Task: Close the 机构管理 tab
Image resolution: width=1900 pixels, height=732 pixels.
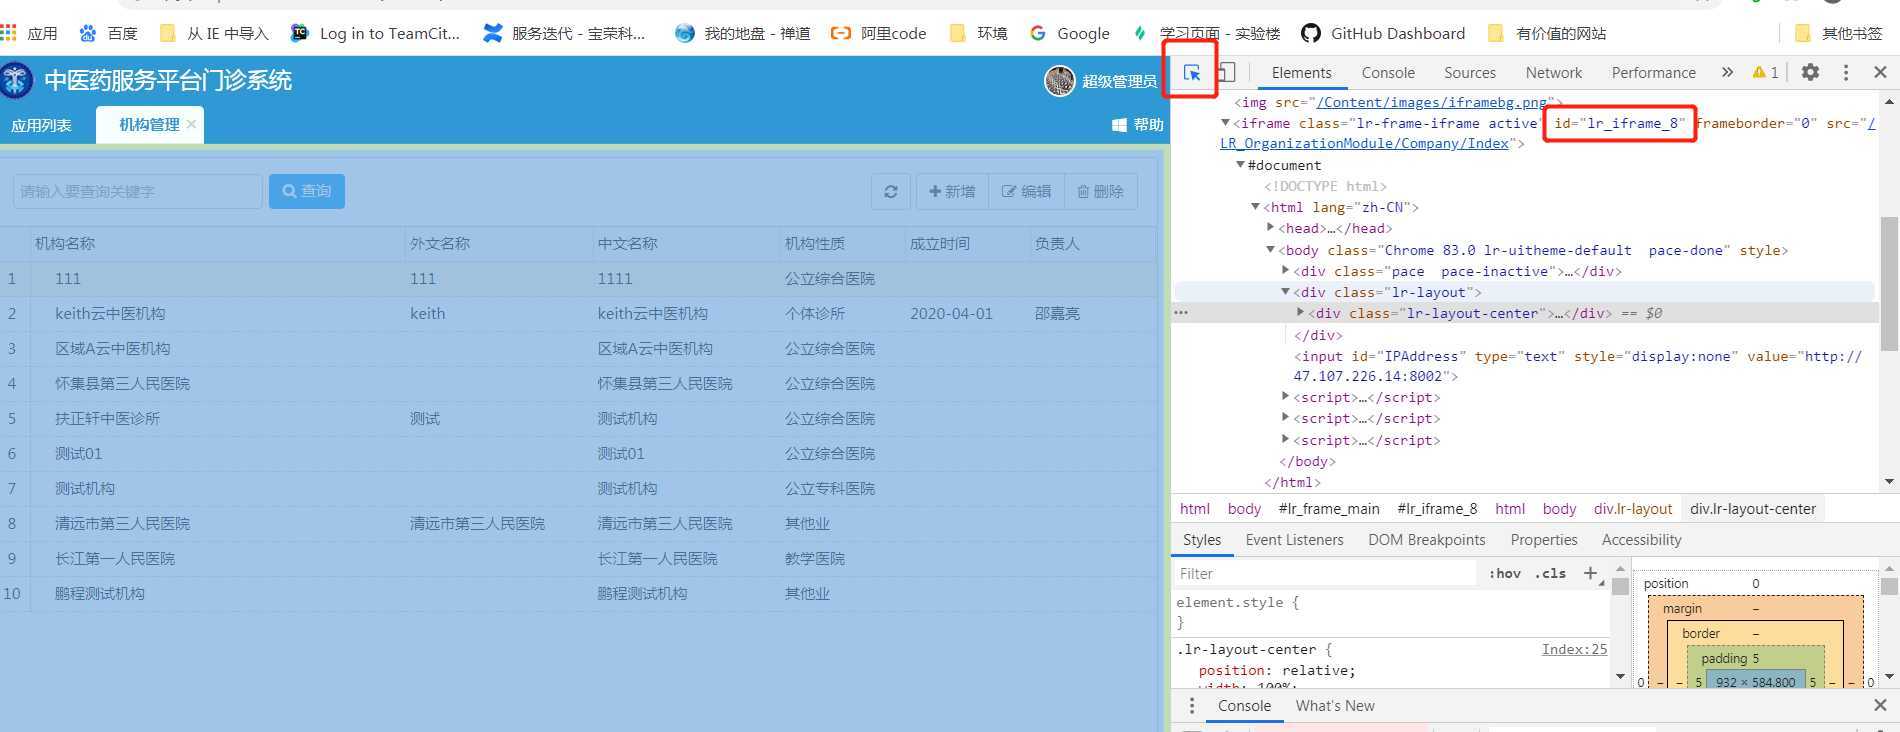Action: tap(191, 124)
